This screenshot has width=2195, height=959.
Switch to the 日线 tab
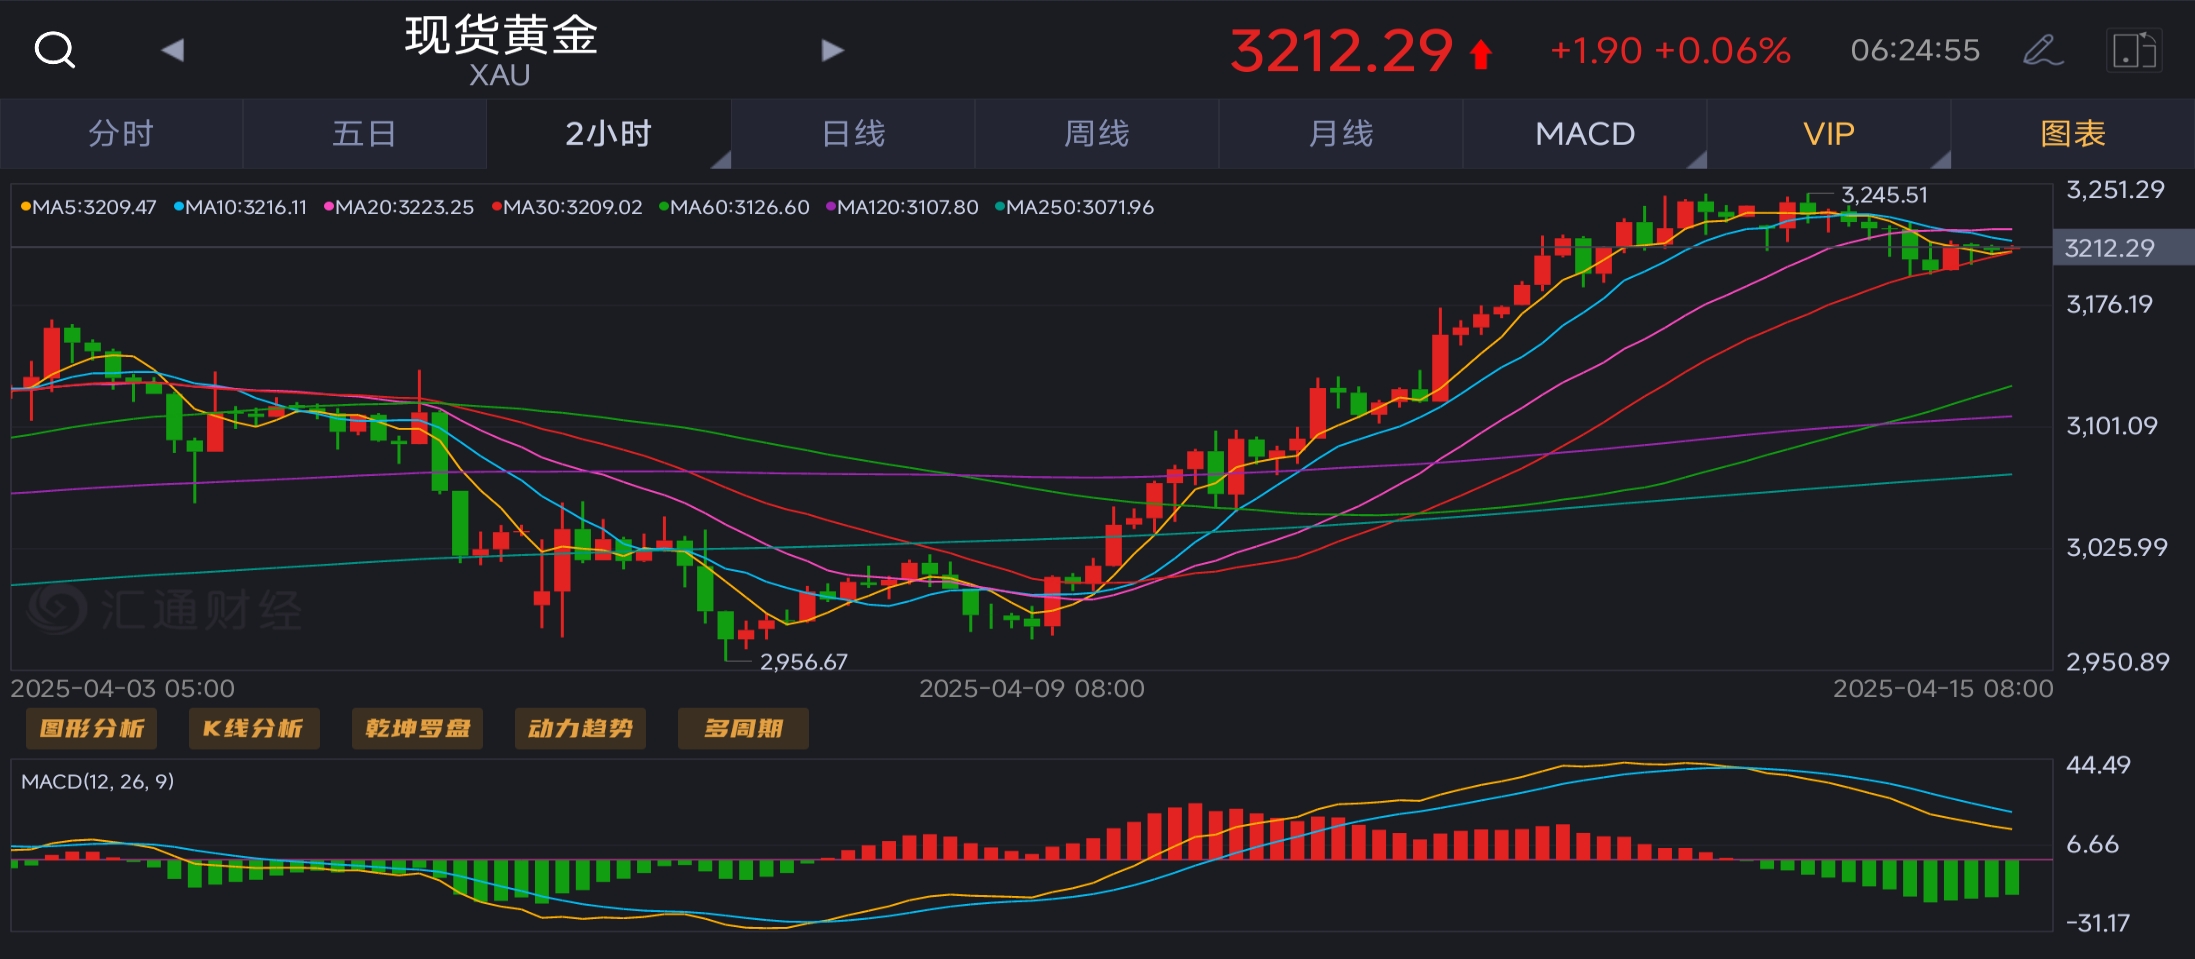coord(853,134)
